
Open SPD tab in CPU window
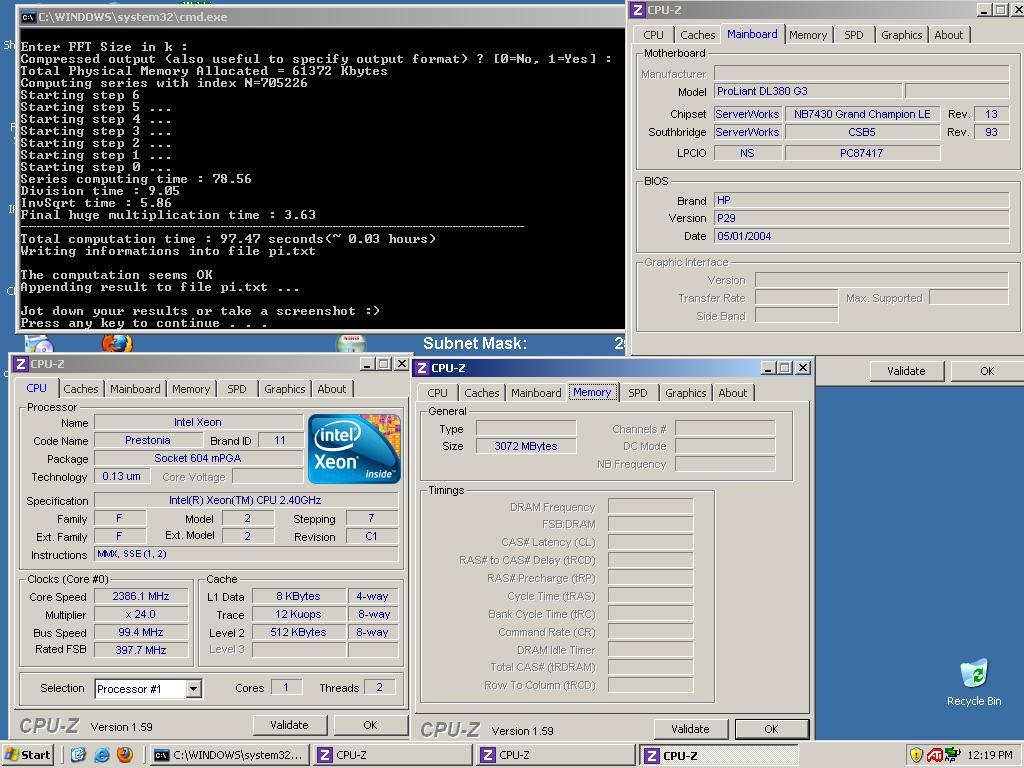point(236,389)
